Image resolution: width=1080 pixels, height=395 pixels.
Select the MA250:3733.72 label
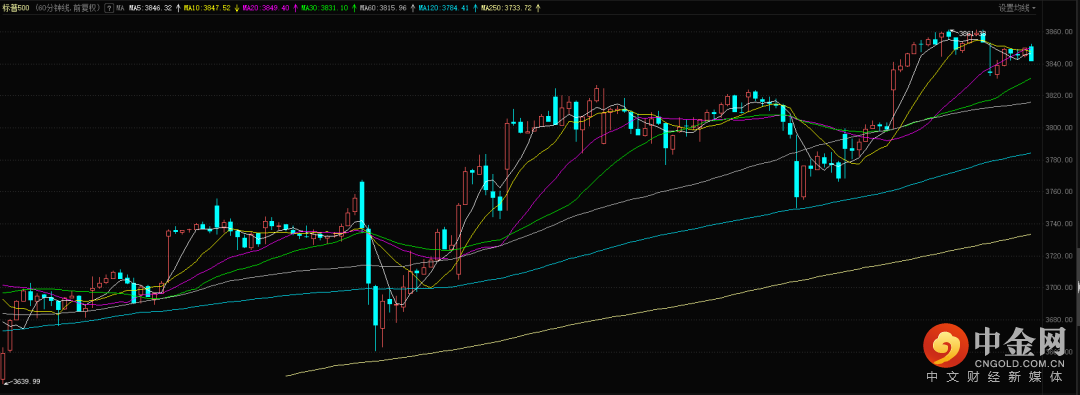tap(505, 8)
